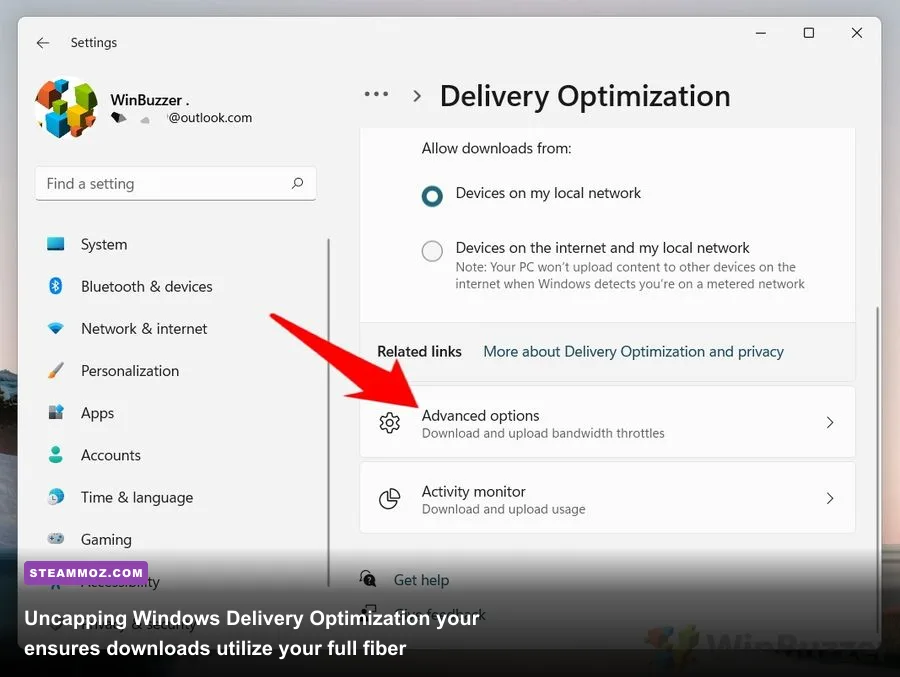Viewport: 900px width, 677px height.
Task: Go back with the Settings back arrow
Action: point(43,43)
